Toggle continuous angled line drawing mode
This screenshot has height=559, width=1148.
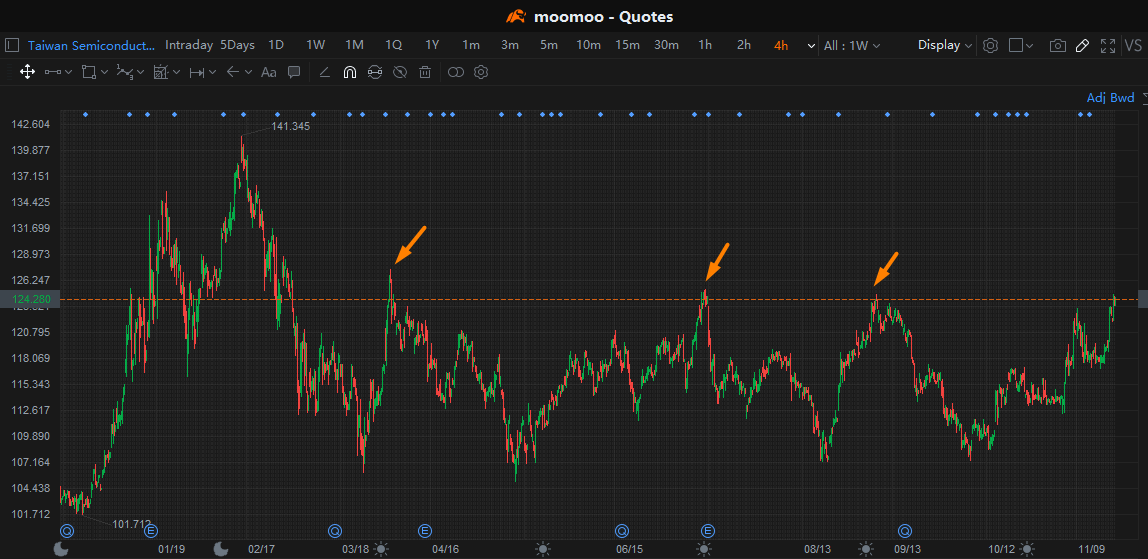(x=325, y=72)
